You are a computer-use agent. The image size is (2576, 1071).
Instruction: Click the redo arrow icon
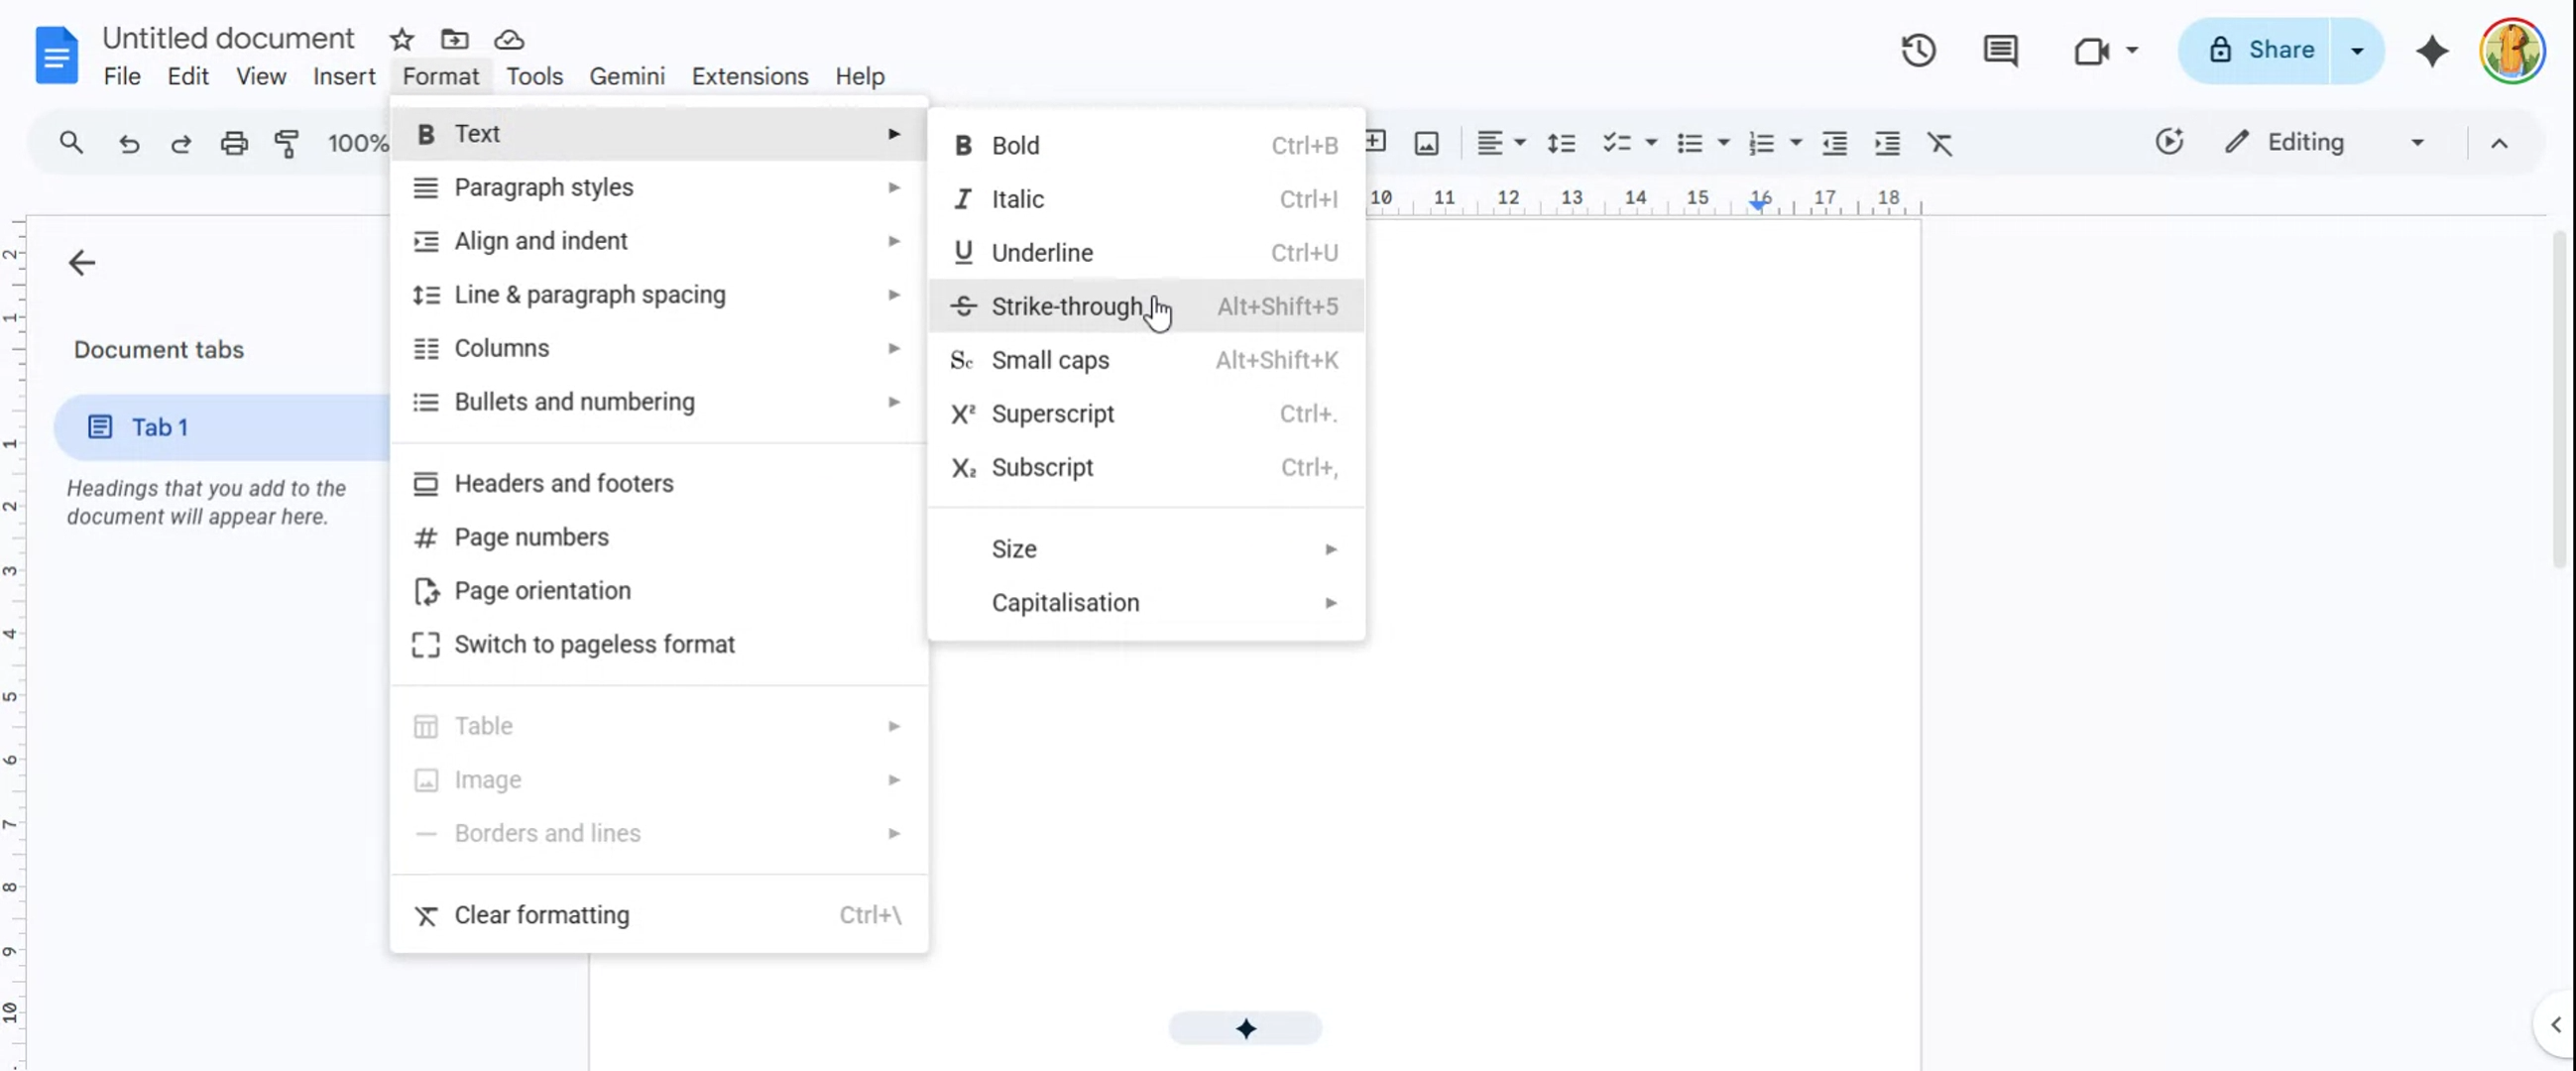pyautogui.click(x=181, y=144)
